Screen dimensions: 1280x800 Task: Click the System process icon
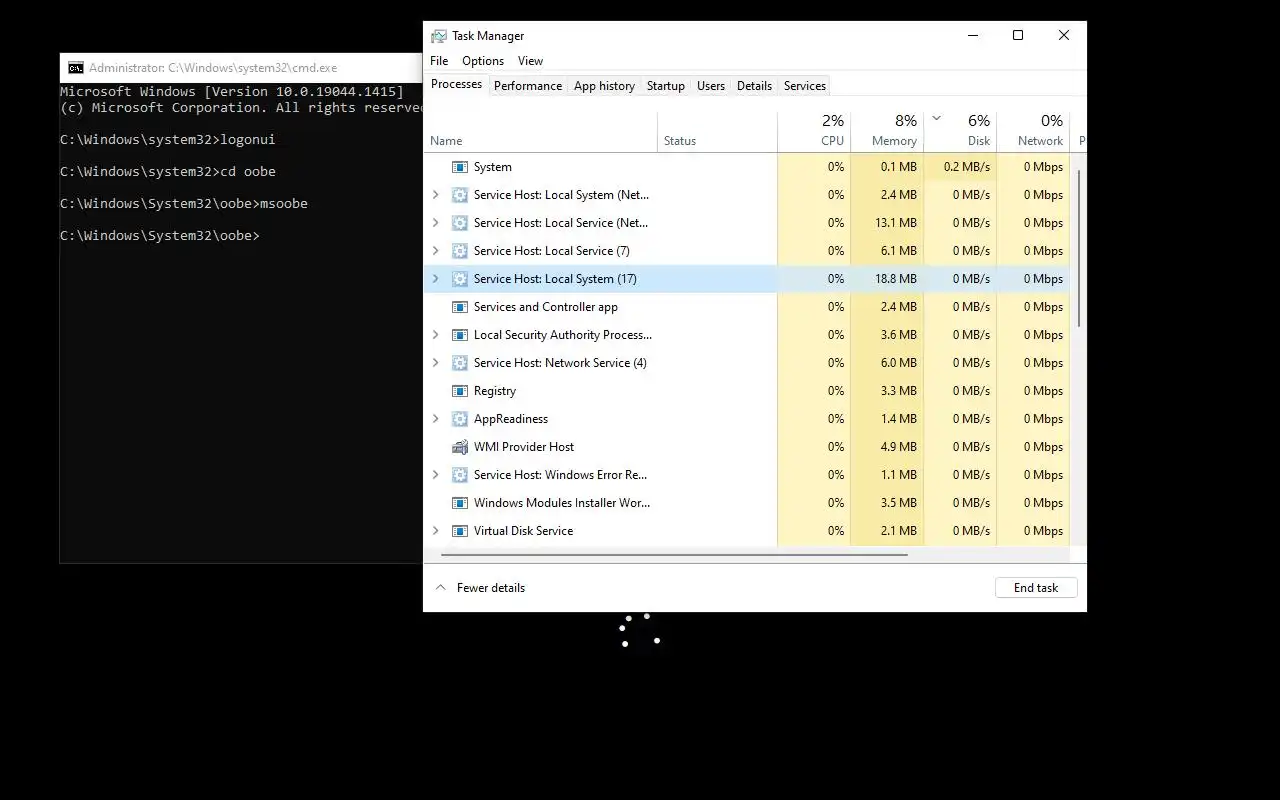click(460, 167)
